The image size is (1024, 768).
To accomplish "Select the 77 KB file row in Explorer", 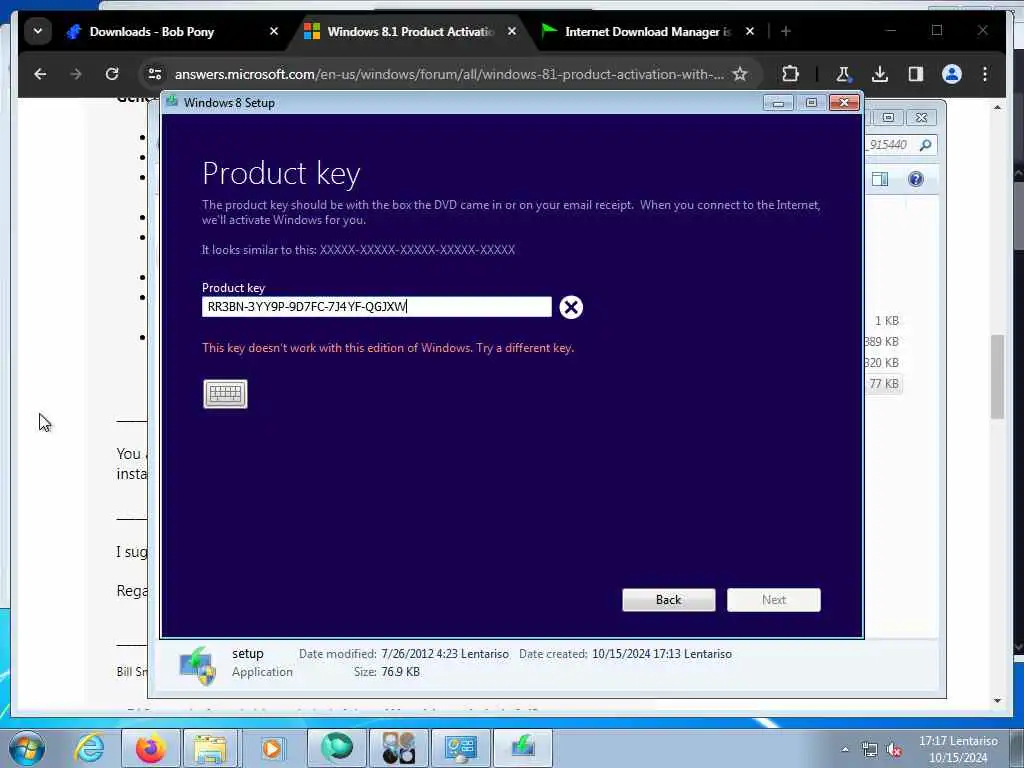I will (884, 383).
